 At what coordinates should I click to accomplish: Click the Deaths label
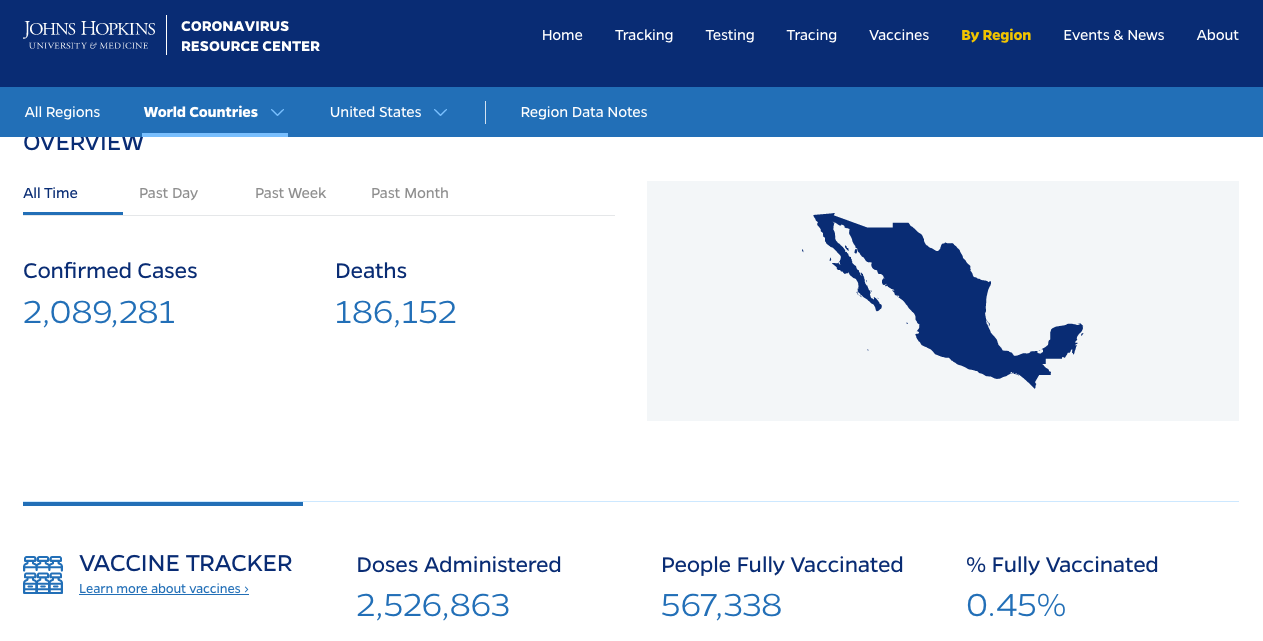371,271
